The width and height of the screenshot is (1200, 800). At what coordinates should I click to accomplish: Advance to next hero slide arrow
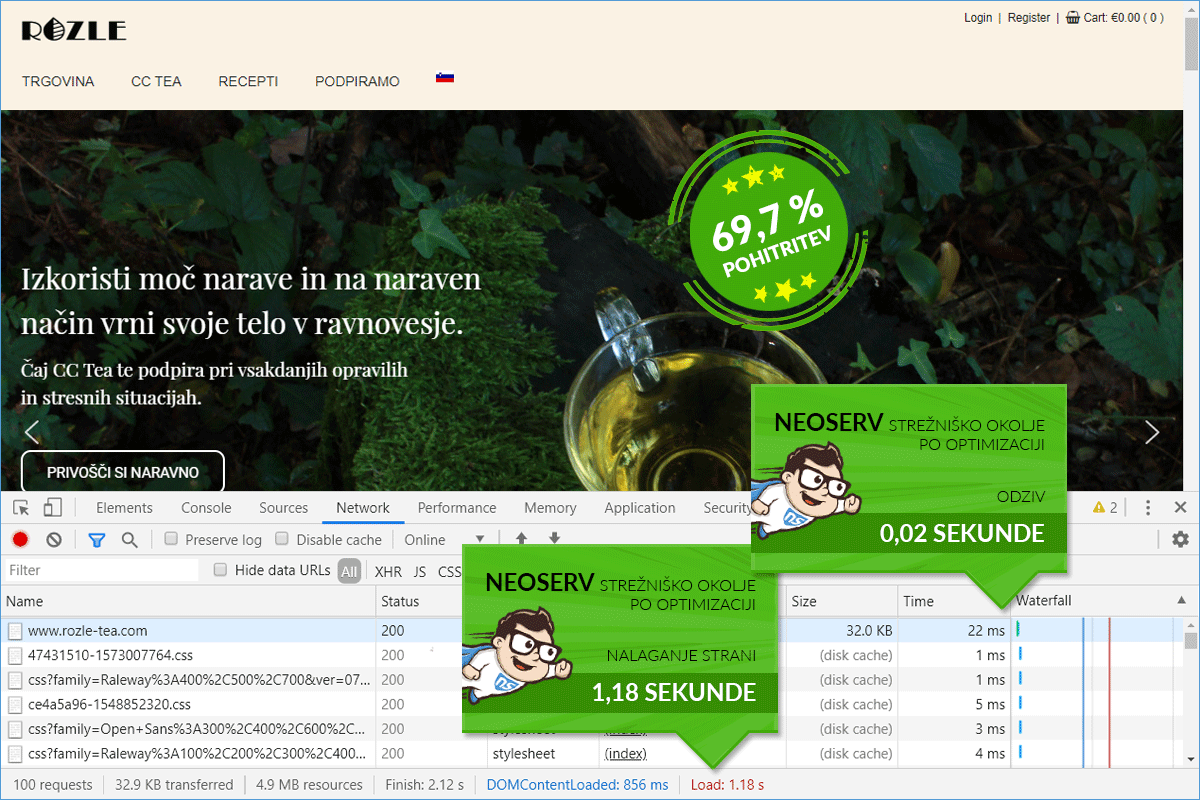tap(1152, 432)
